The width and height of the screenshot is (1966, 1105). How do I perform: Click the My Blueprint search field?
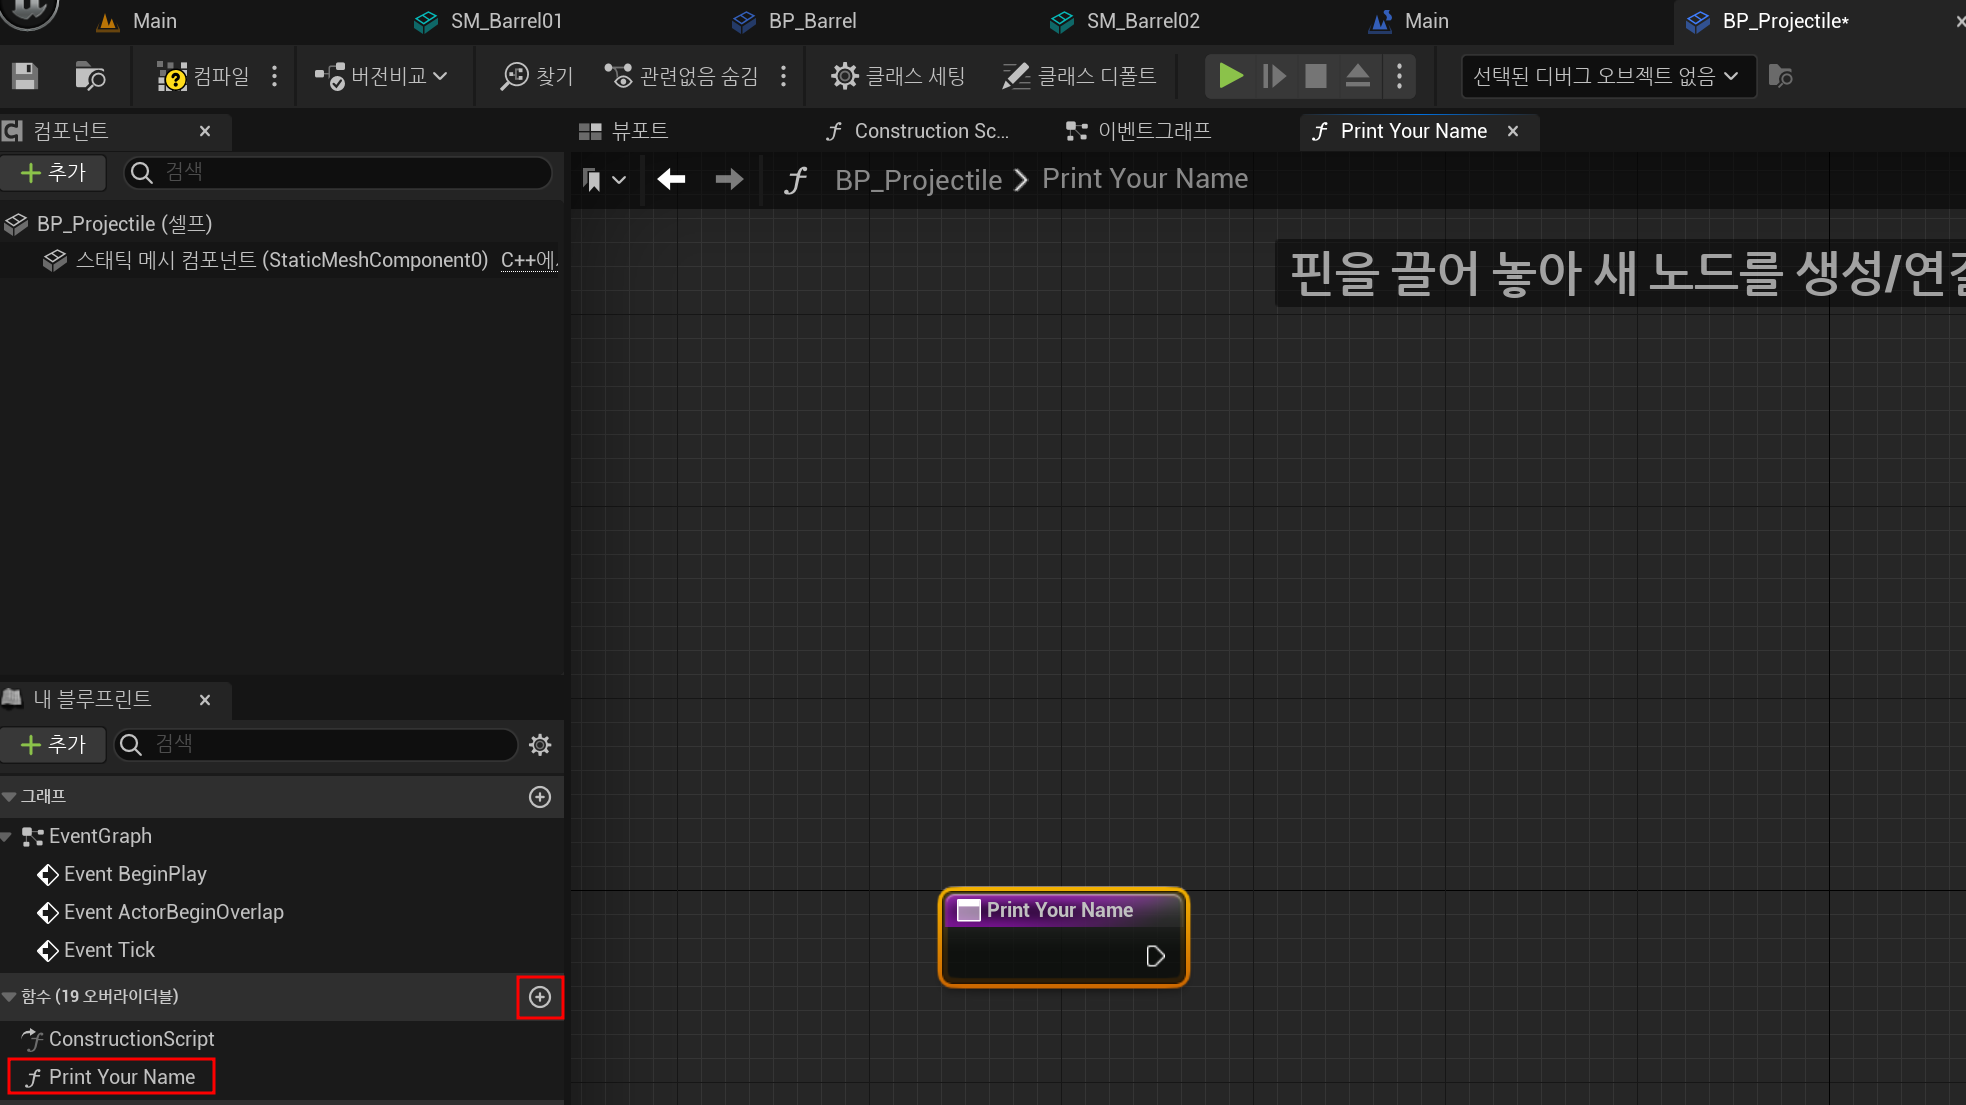pyautogui.click(x=315, y=745)
